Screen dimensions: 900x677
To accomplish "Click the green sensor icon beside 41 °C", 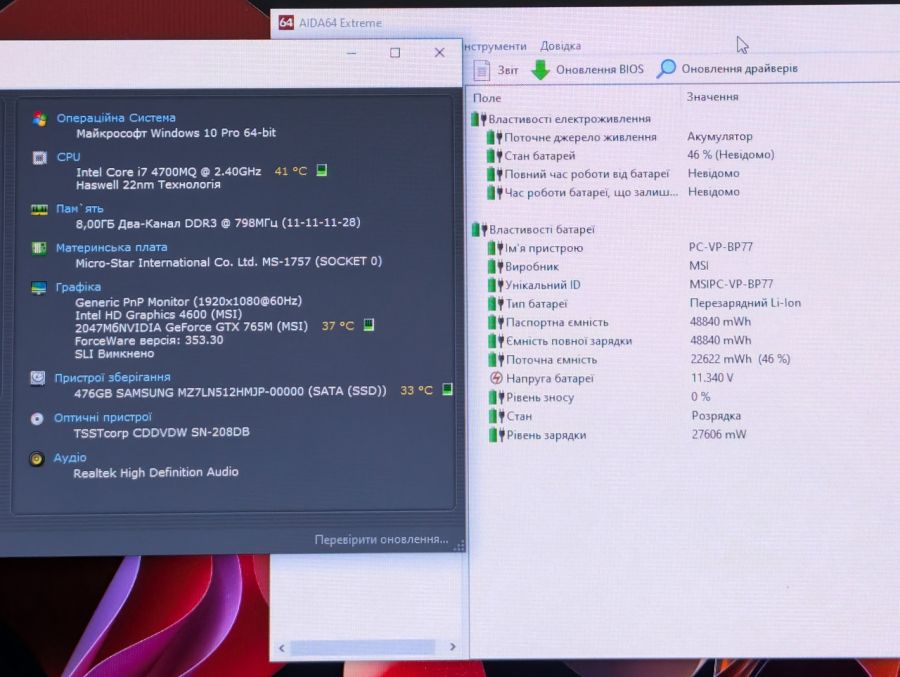I will pyautogui.click(x=322, y=170).
